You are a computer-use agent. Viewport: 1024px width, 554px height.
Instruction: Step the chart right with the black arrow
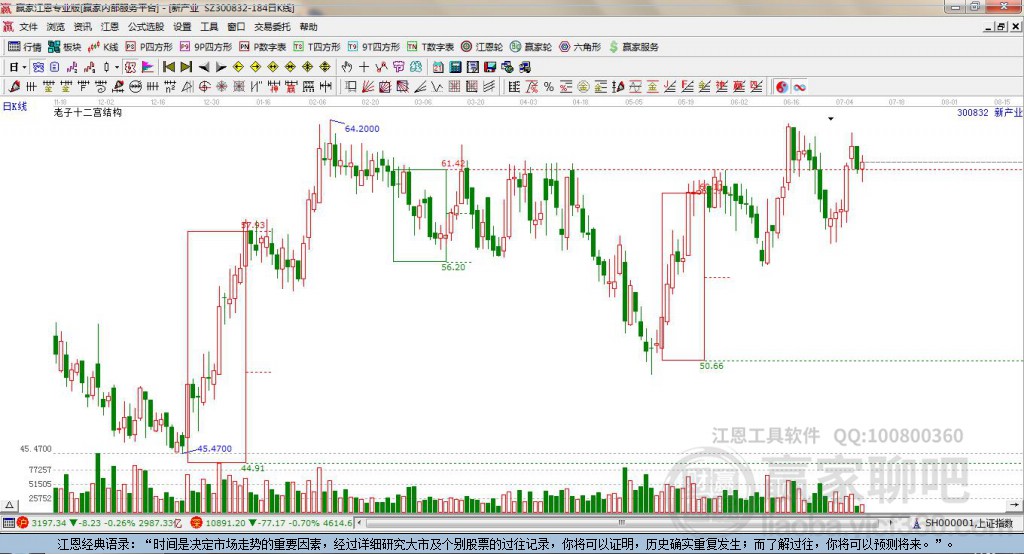pyautogui.click(x=221, y=67)
